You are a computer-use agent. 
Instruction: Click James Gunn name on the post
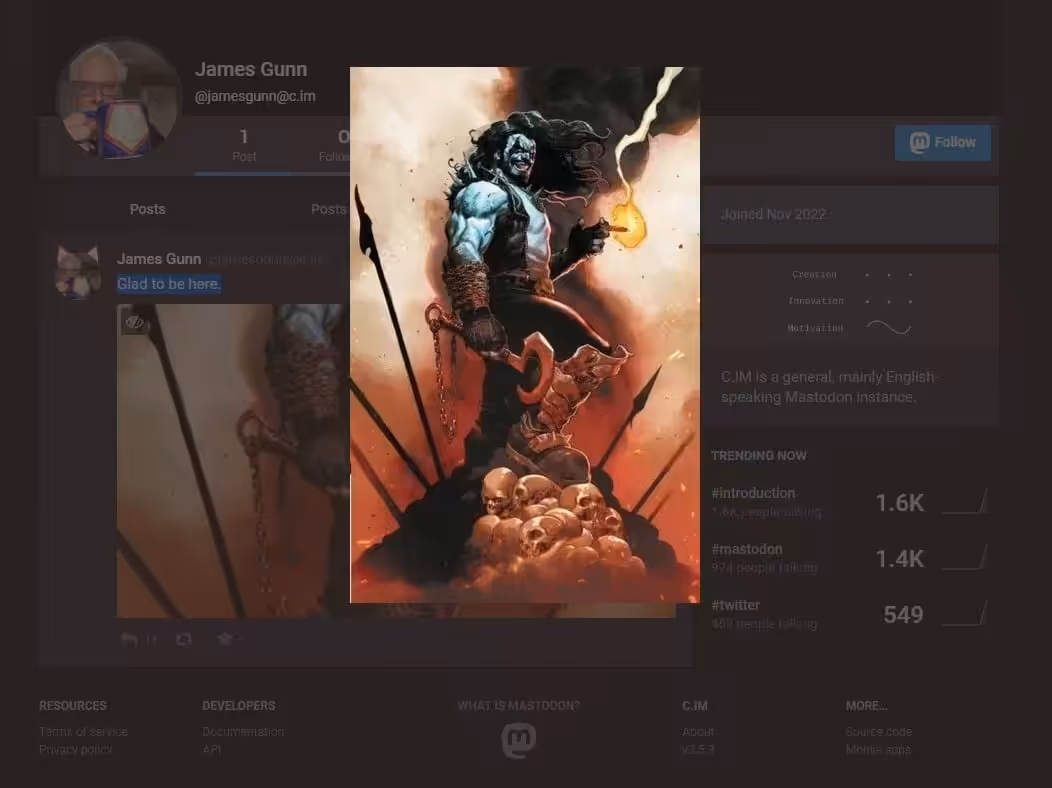tap(159, 259)
